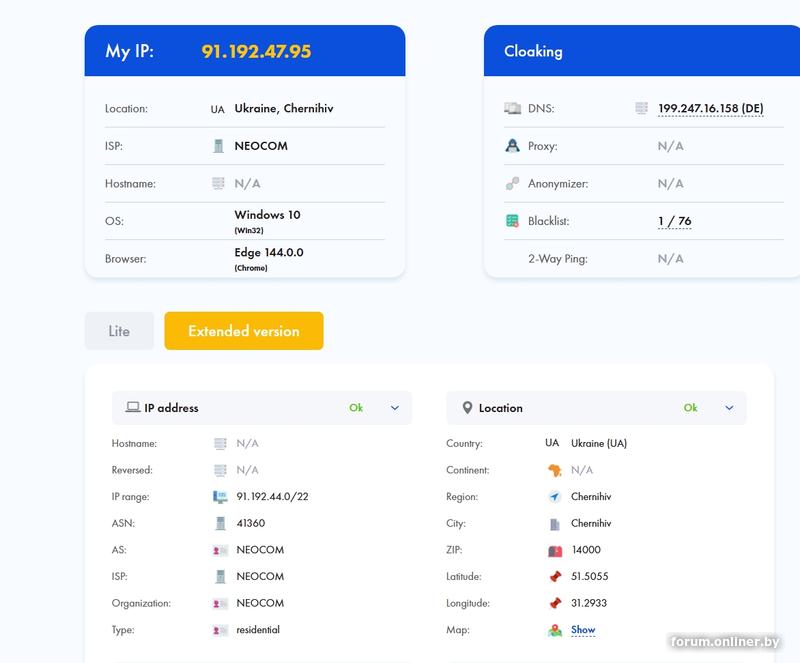800x663 pixels.
Task: Click the Chernihiv value in City row
Action: point(591,523)
